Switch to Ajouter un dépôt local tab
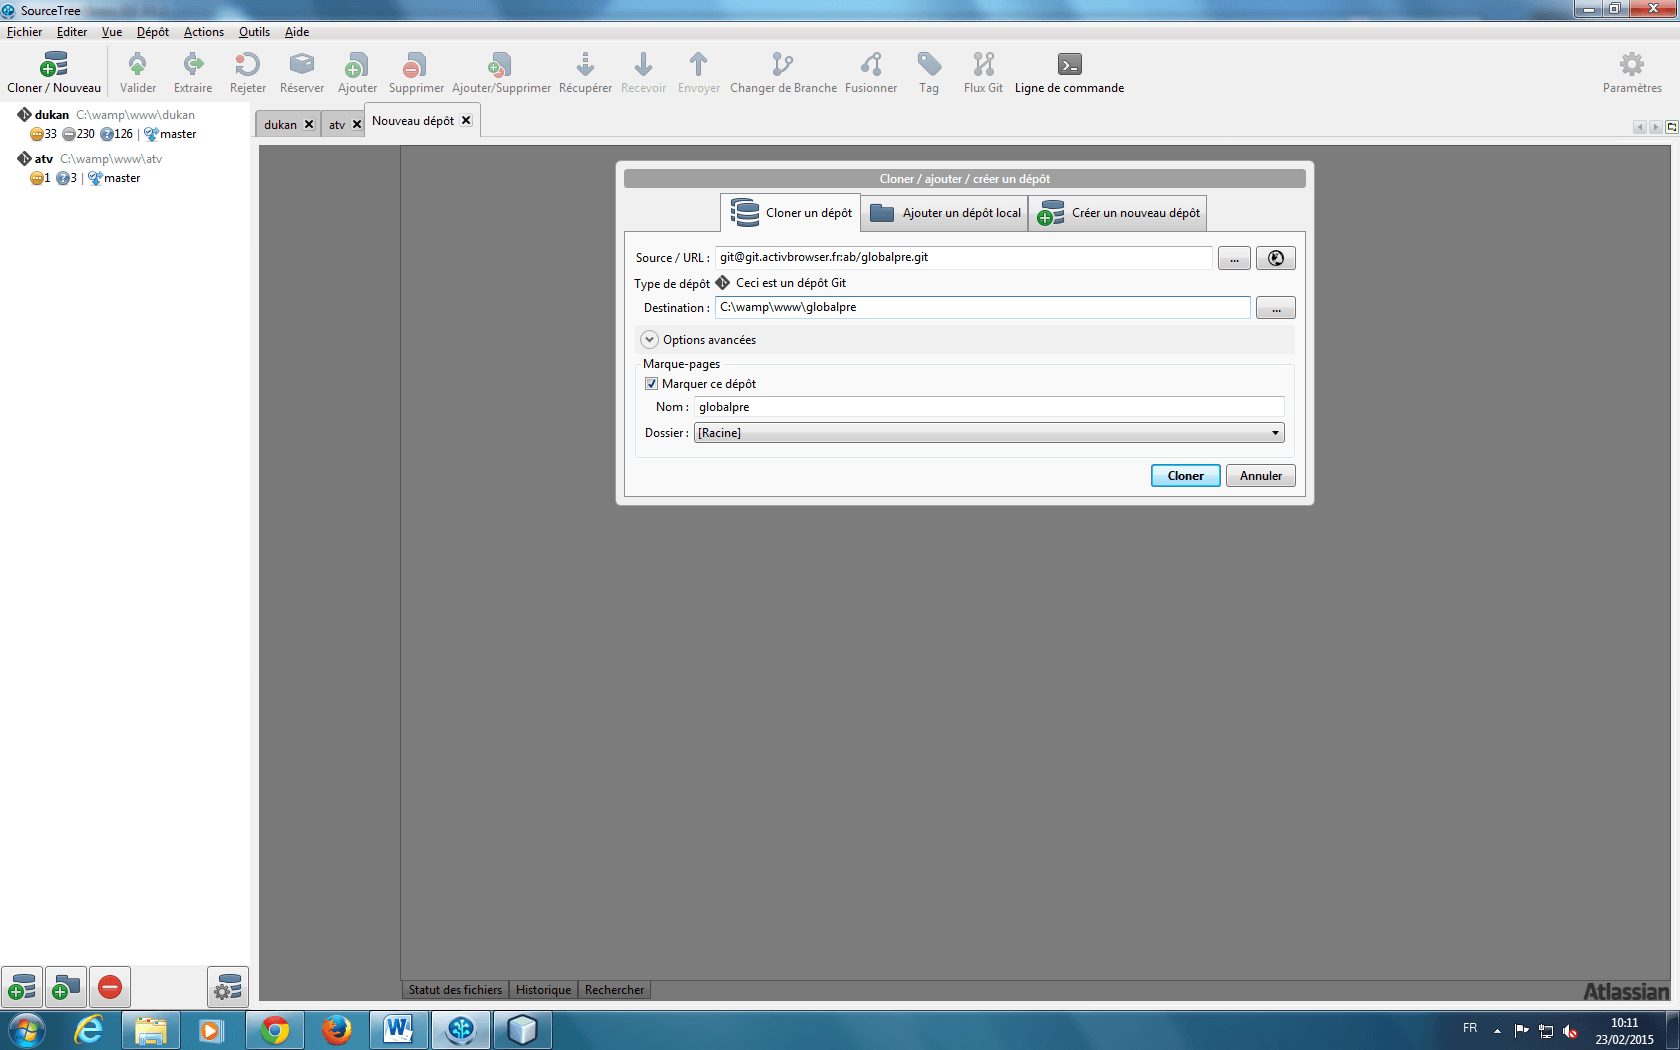 945,213
